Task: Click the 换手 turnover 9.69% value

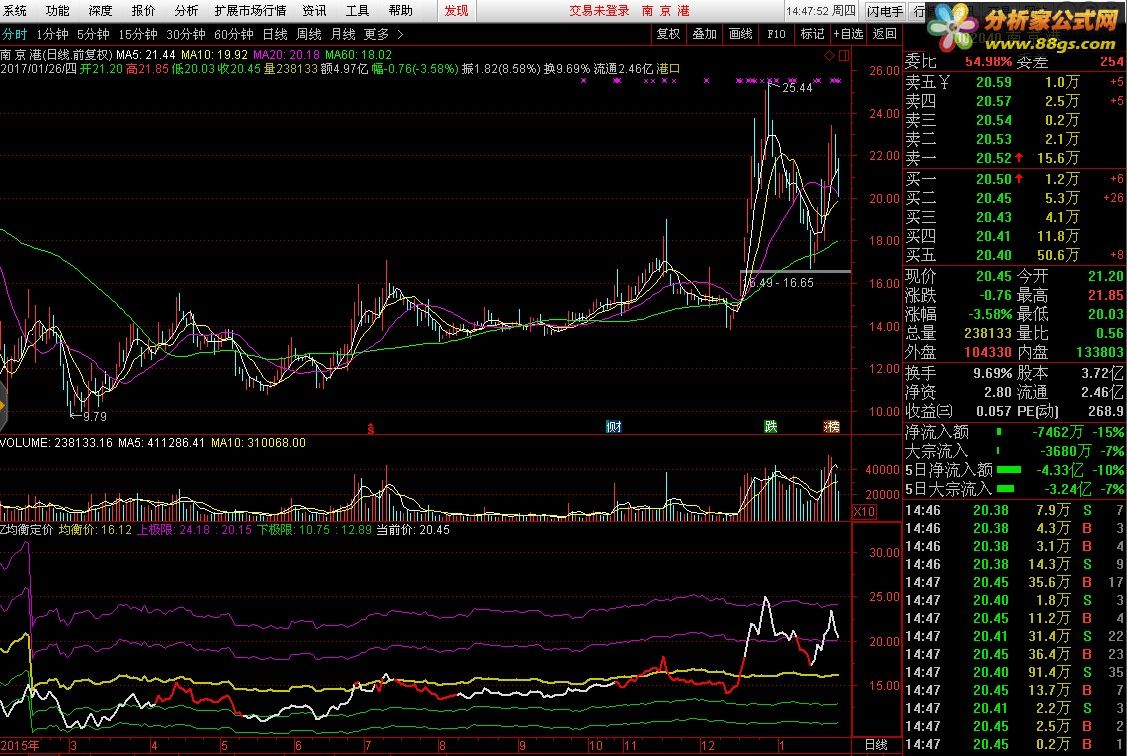Action: (x=993, y=373)
